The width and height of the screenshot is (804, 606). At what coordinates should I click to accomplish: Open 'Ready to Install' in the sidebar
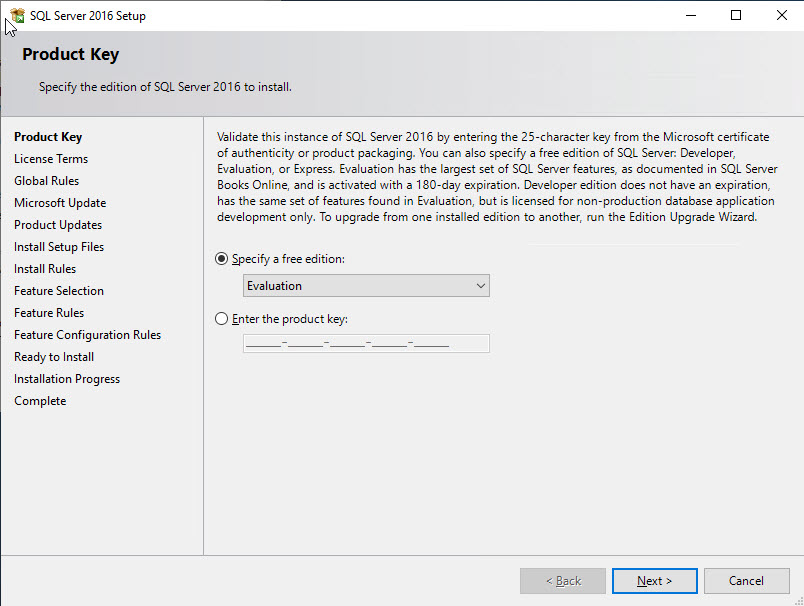(53, 356)
